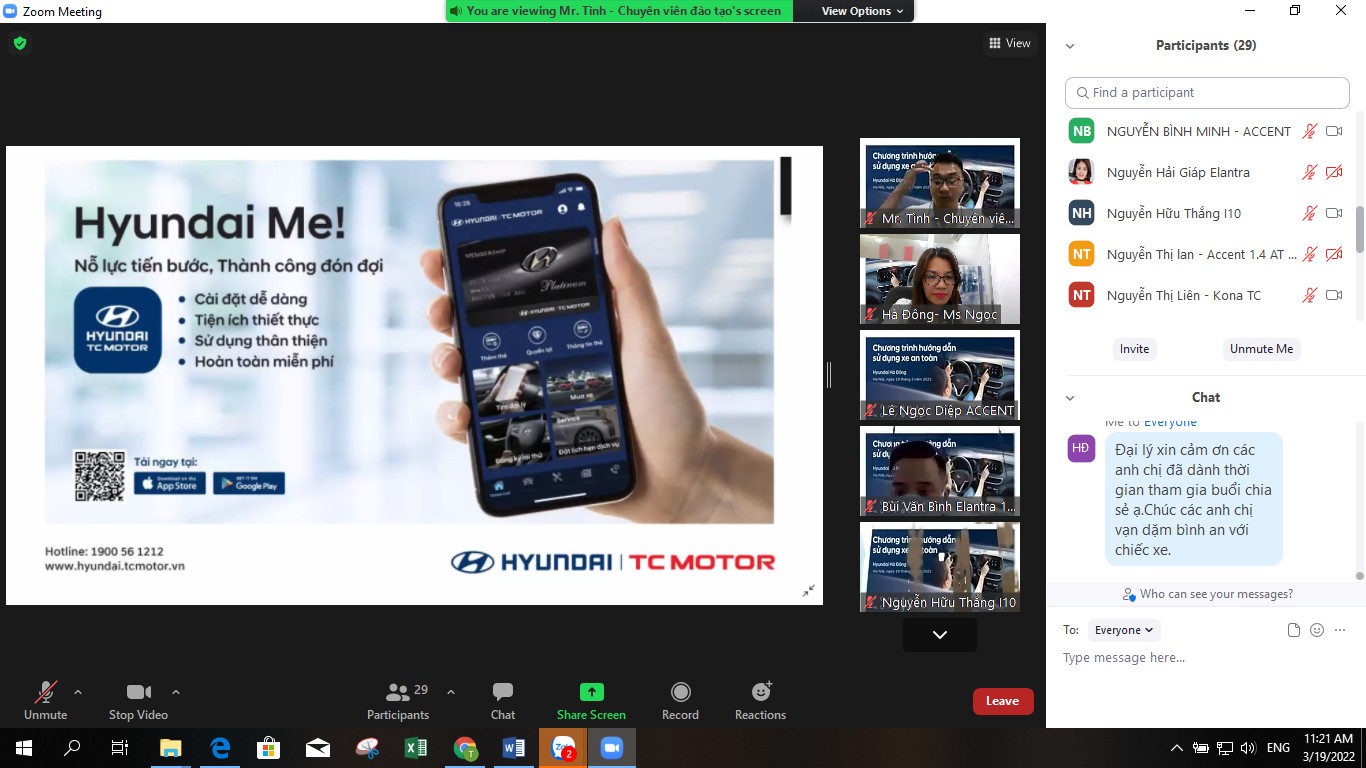Open File Explorer from the taskbar

[x=170, y=748]
